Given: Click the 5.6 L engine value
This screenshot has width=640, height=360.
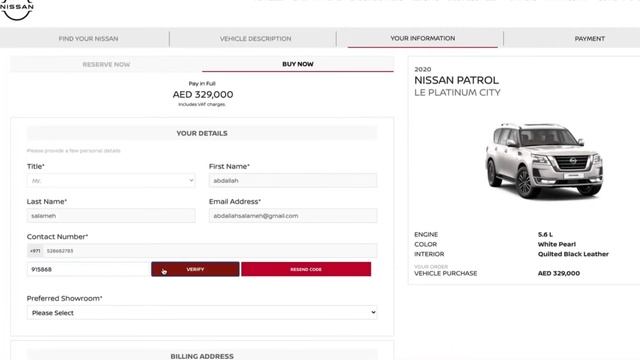Looking at the screenshot, I should pos(545,234).
